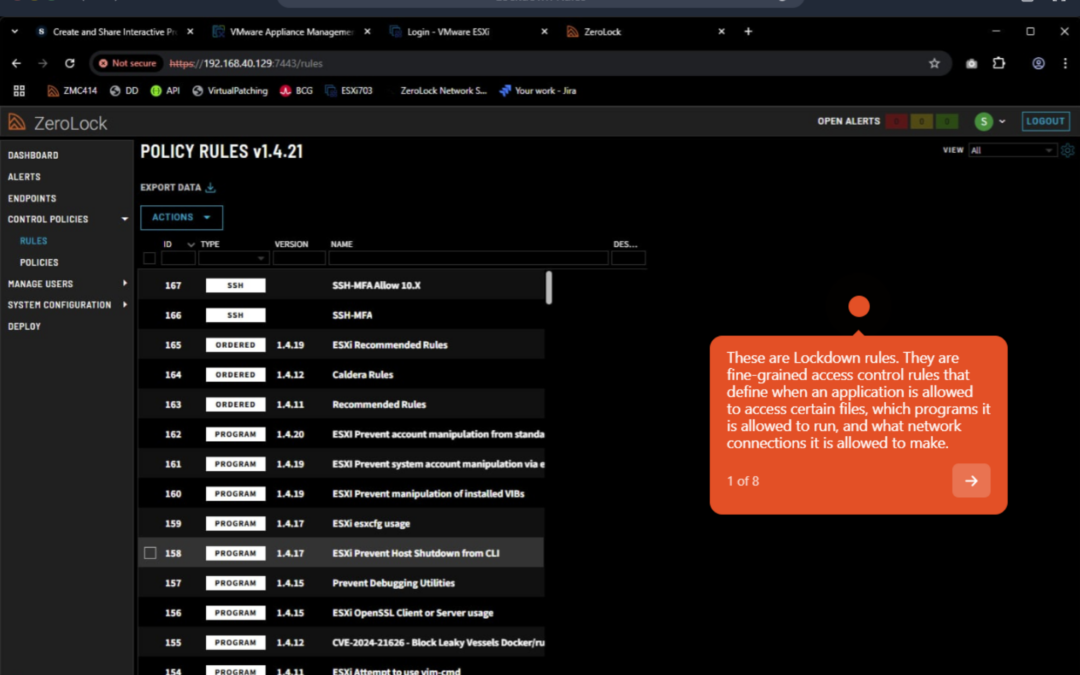
Task: Click the green user avatar icon
Action: [983, 122]
